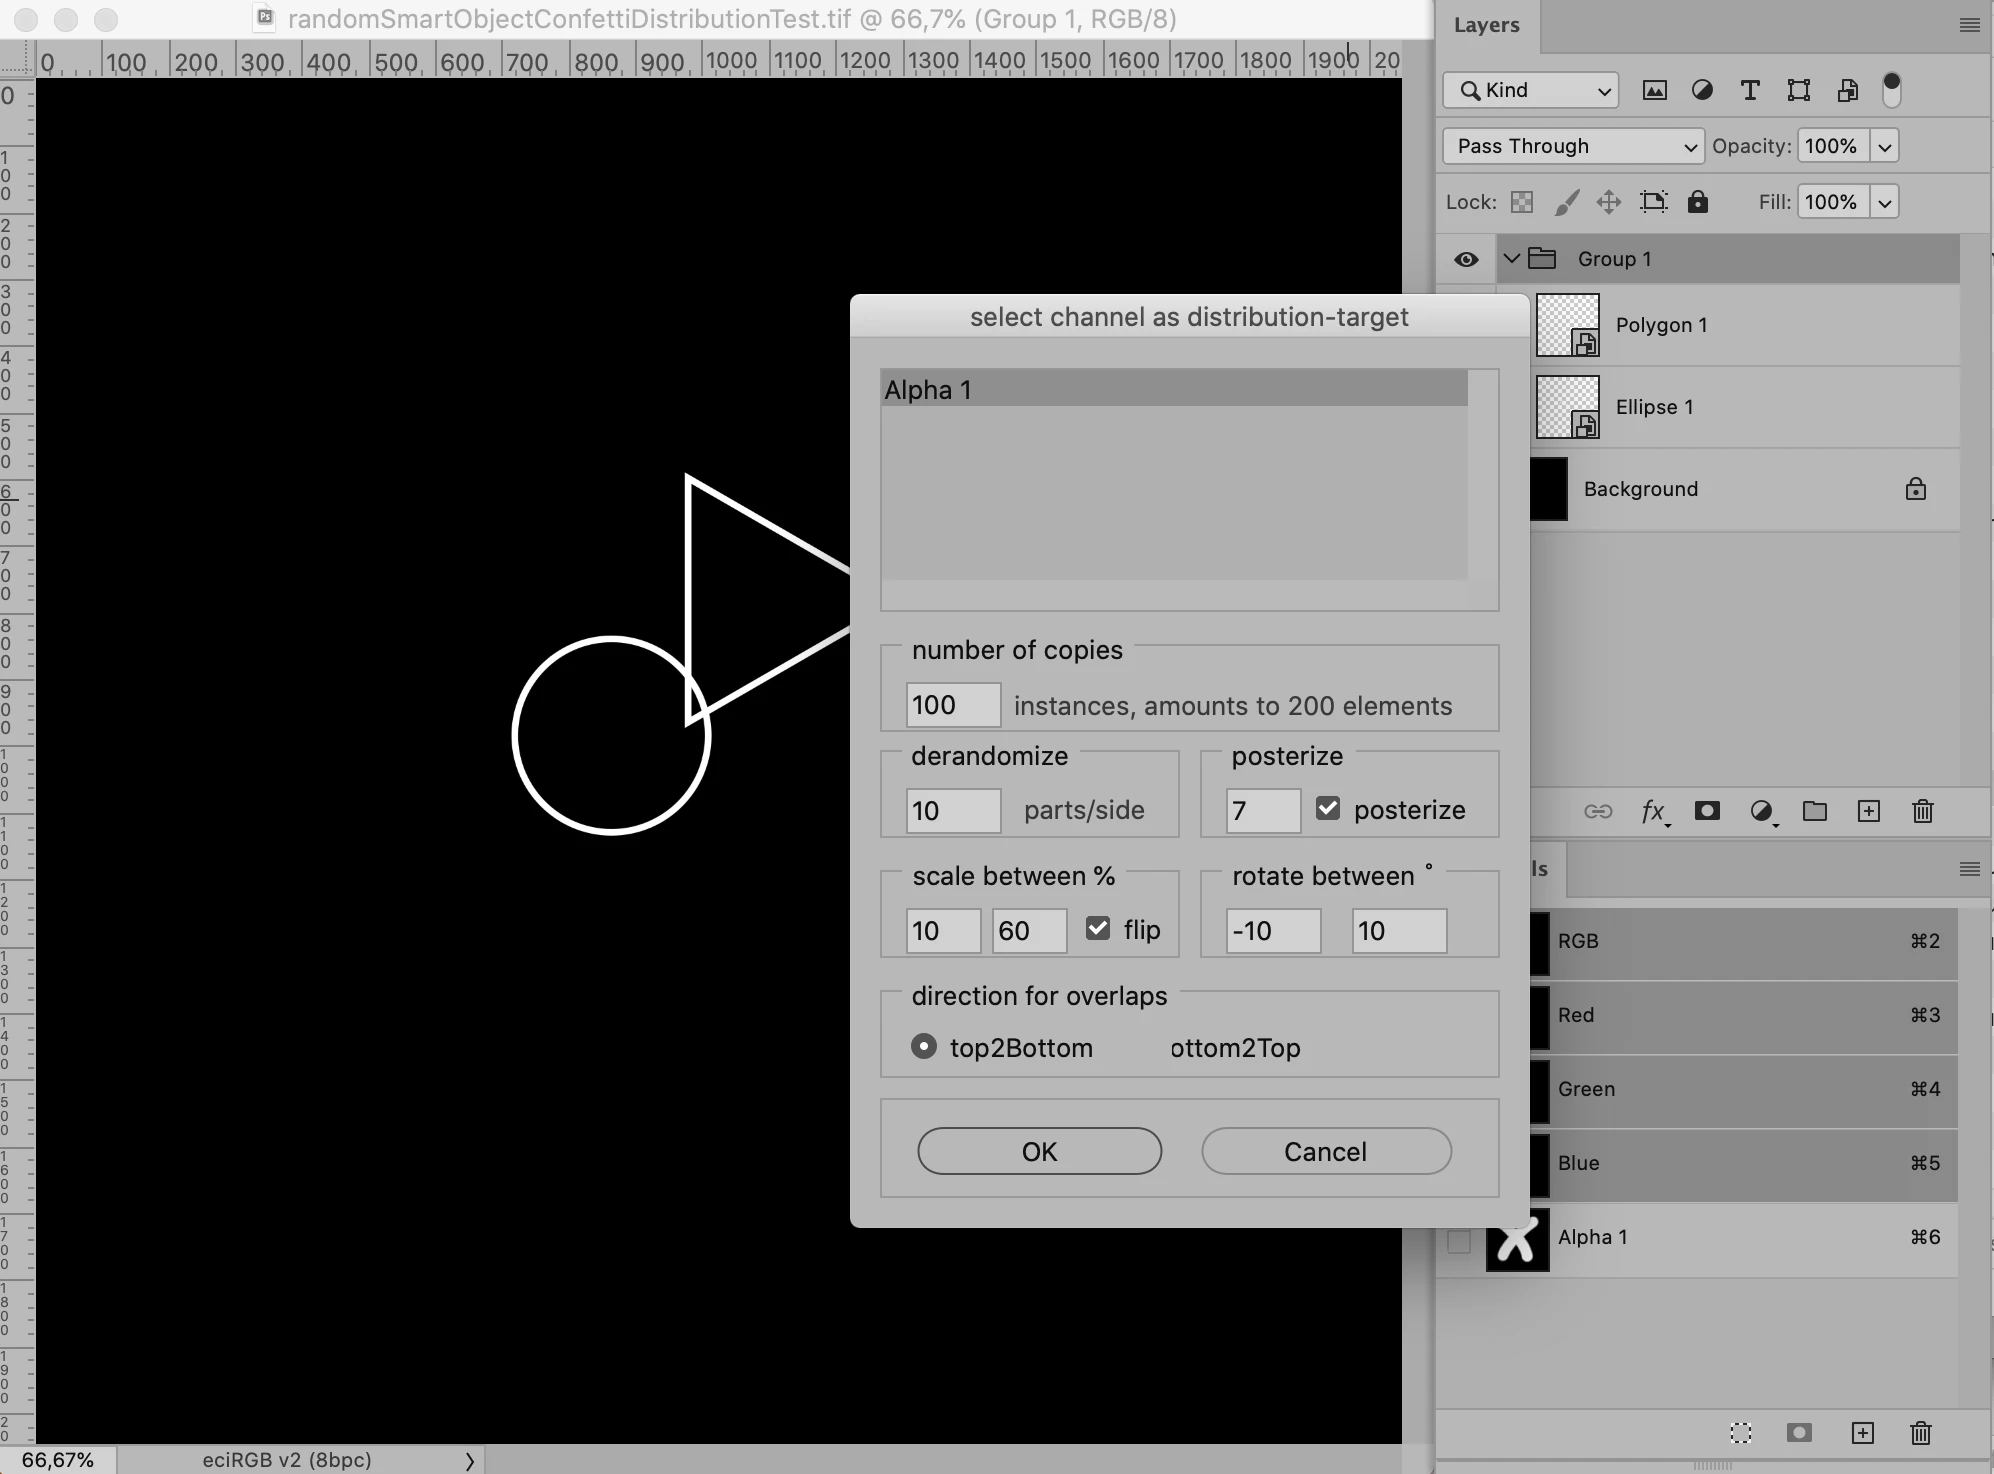Uncheck the flip checkbox
The height and width of the screenshot is (1474, 1994).
[1098, 928]
